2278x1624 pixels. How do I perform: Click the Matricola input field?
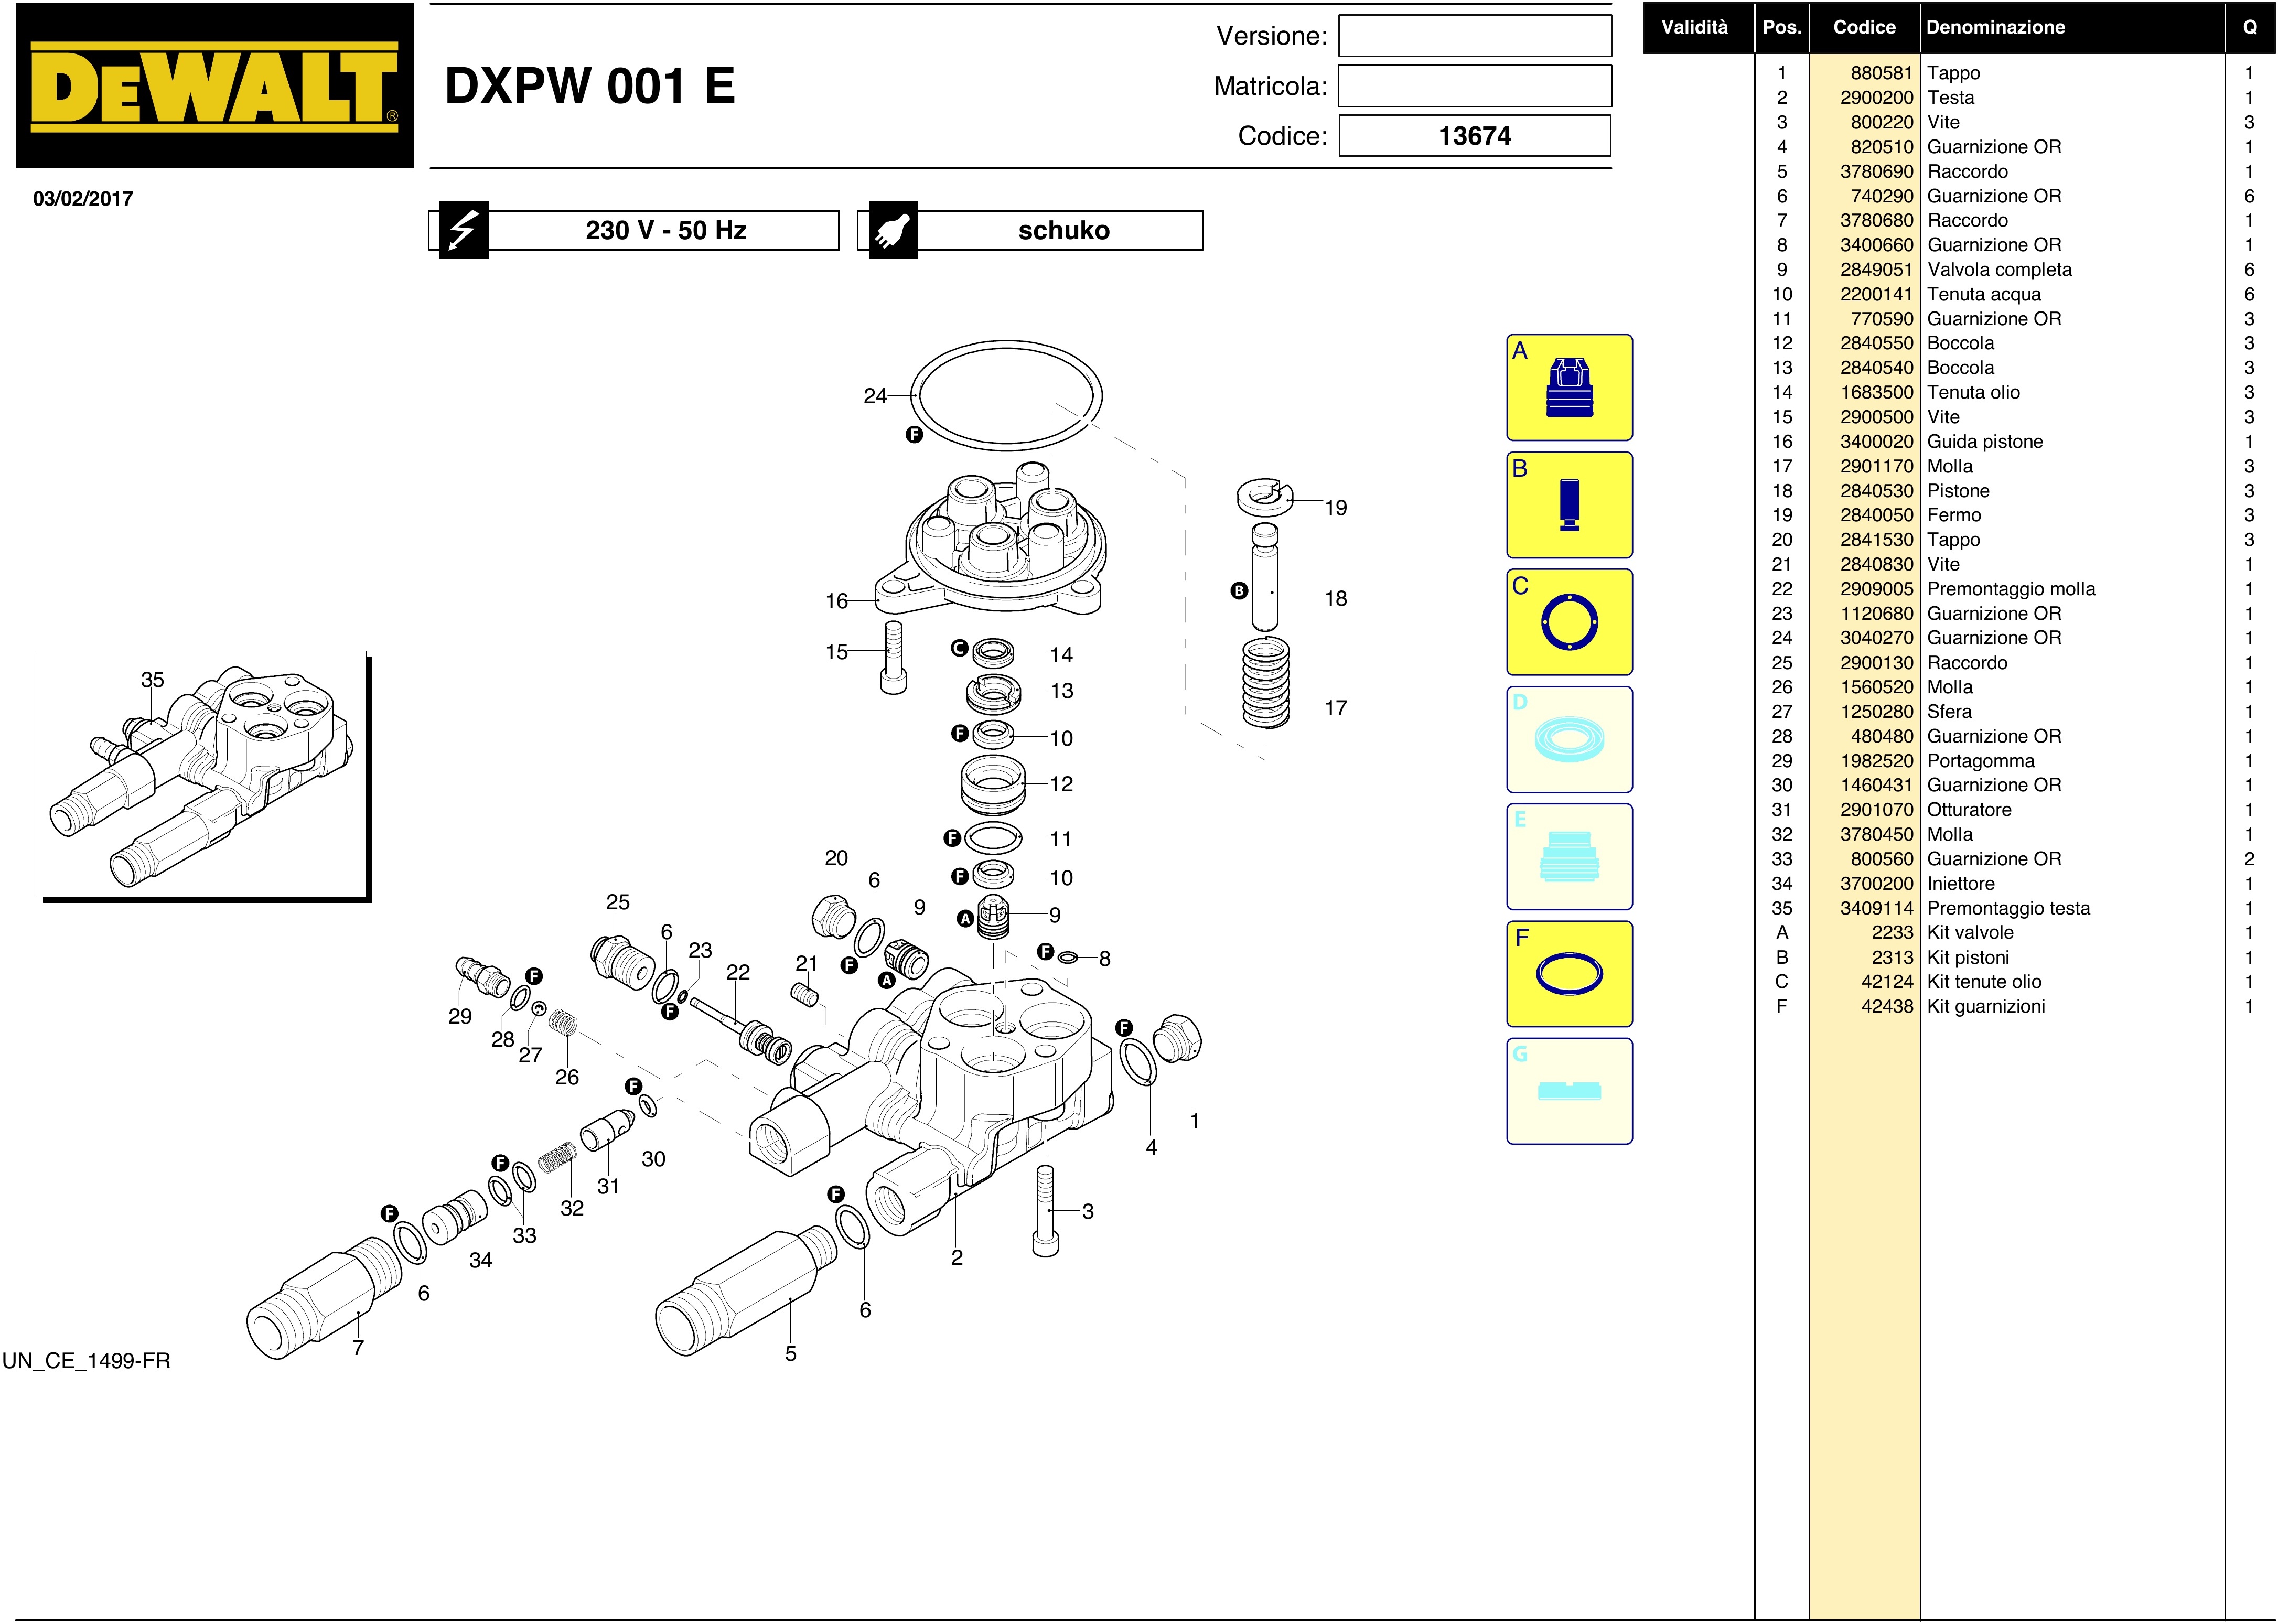[1474, 86]
